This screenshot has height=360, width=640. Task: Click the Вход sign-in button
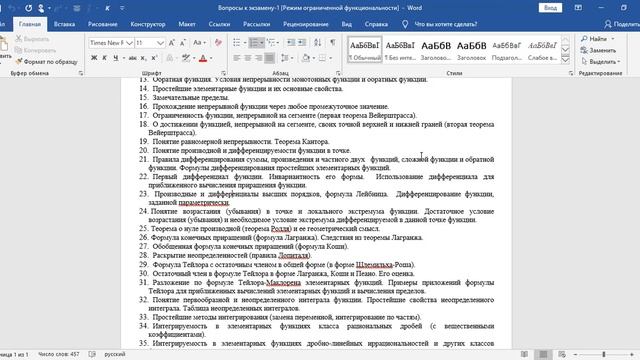pos(550,8)
